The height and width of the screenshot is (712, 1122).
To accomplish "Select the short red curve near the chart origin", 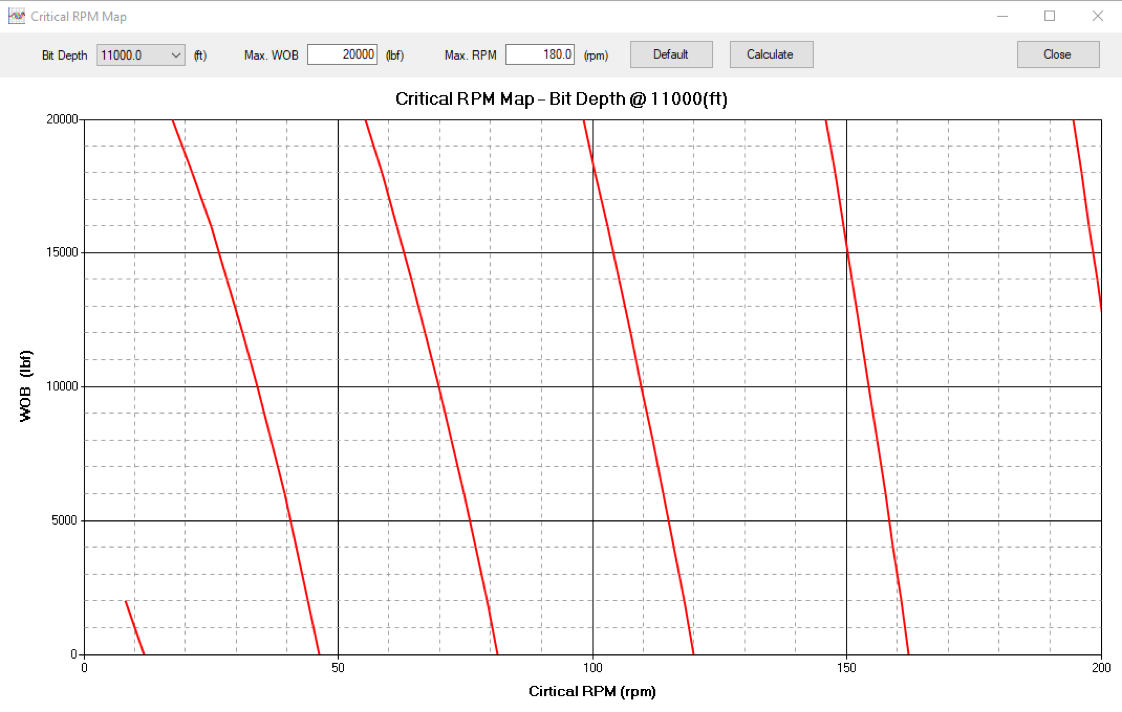I will pyautogui.click(x=135, y=628).
